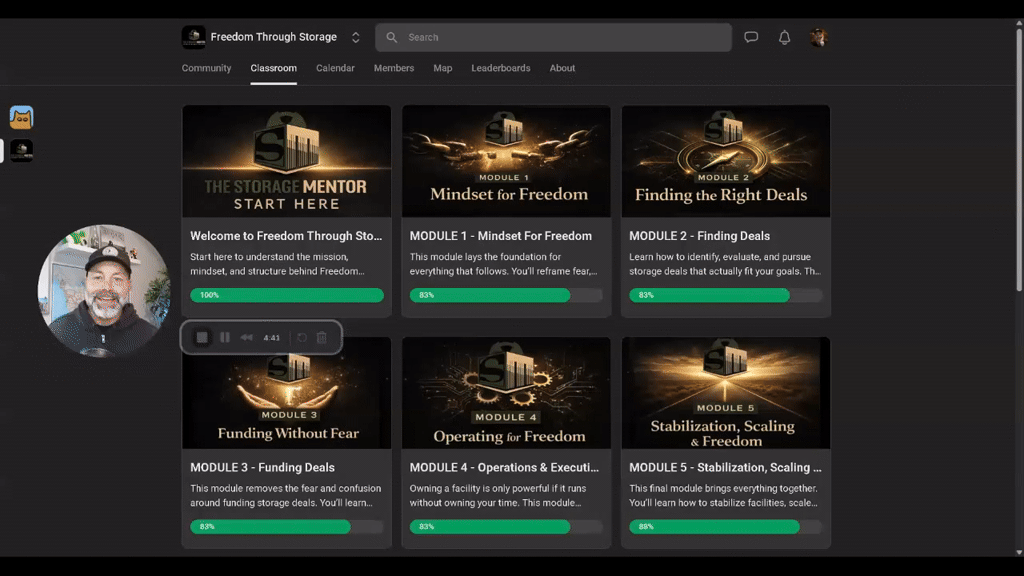Open the community switcher dropdown arrows
Viewport: 1024px width, 576px height.
pyautogui.click(x=355, y=36)
